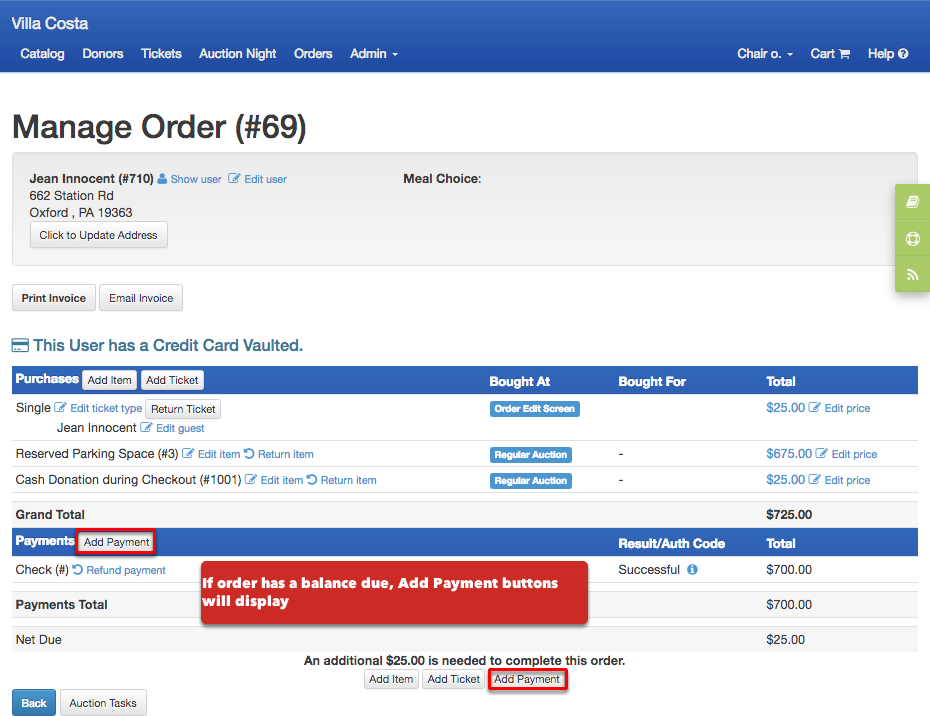Go to the Catalog menu
This screenshot has height=716, width=930.
pyautogui.click(x=42, y=54)
